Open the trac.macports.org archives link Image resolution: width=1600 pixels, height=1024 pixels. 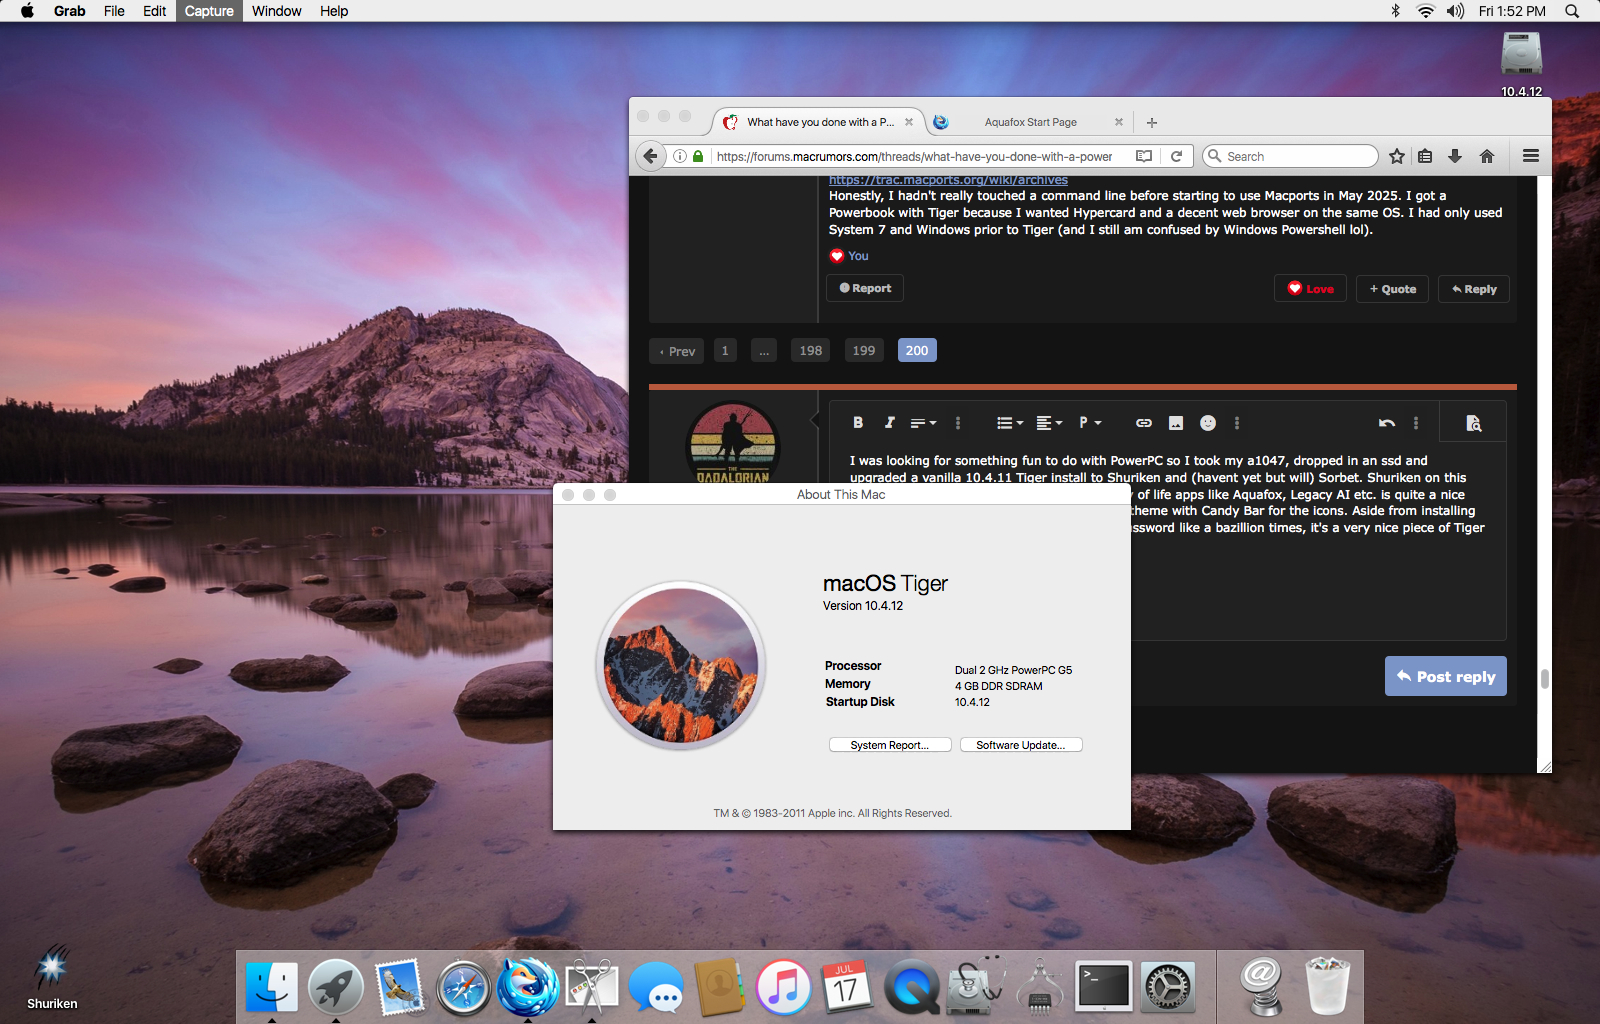coord(948,180)
